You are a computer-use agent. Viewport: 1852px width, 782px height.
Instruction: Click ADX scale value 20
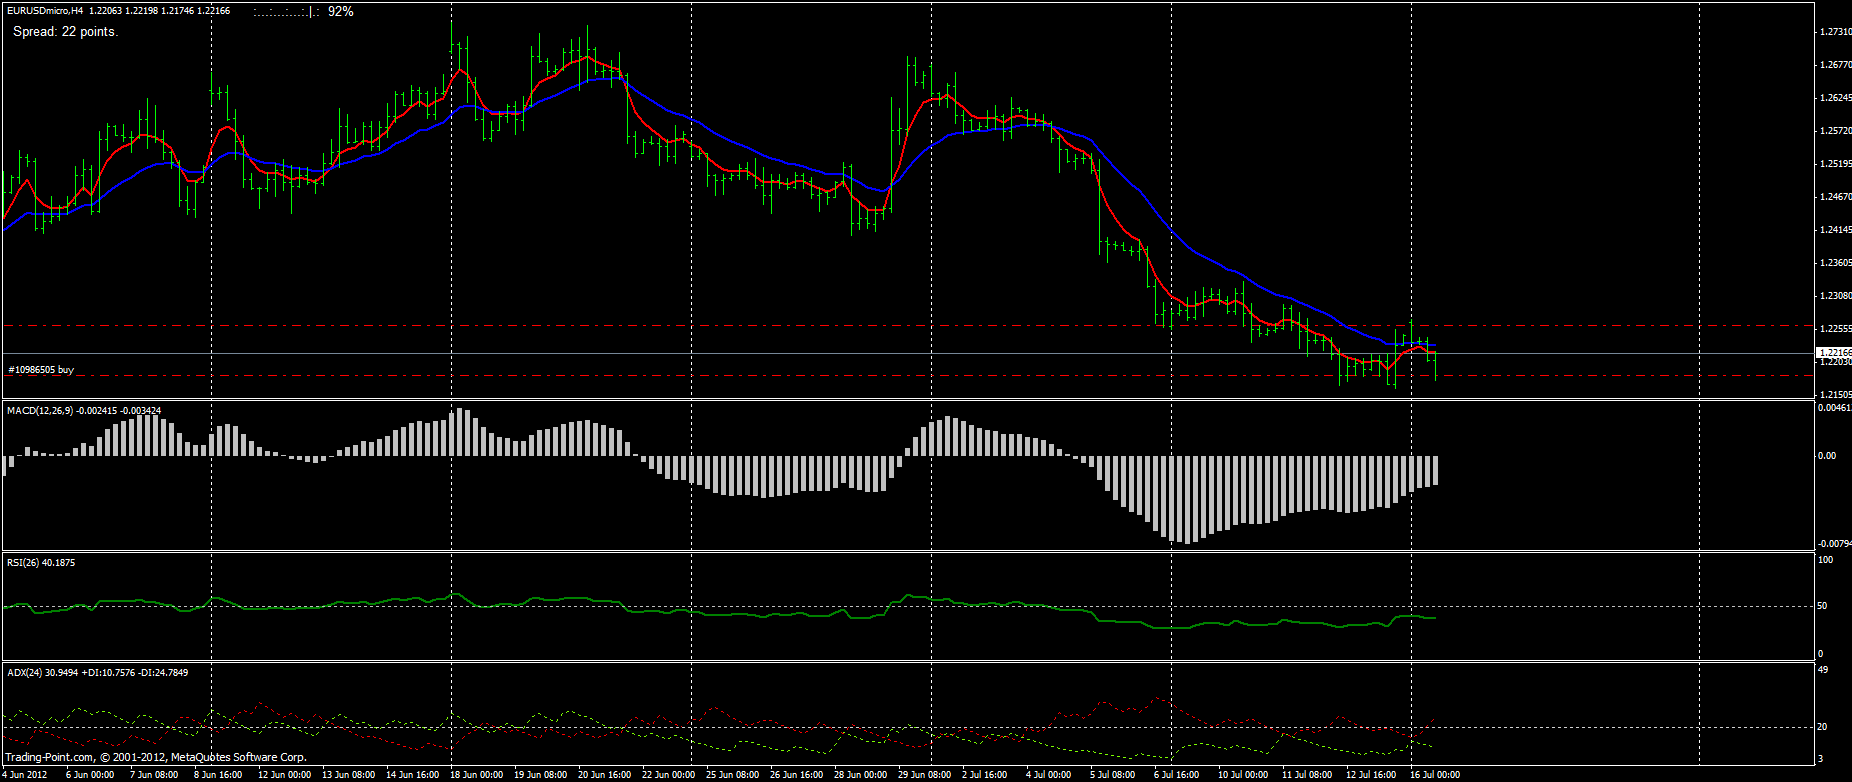1823,727
